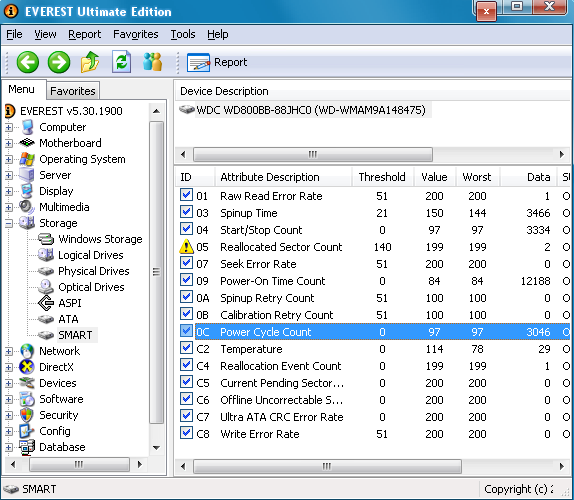
Task: Collapse the Storage tree node
Action: coord(9,223)
